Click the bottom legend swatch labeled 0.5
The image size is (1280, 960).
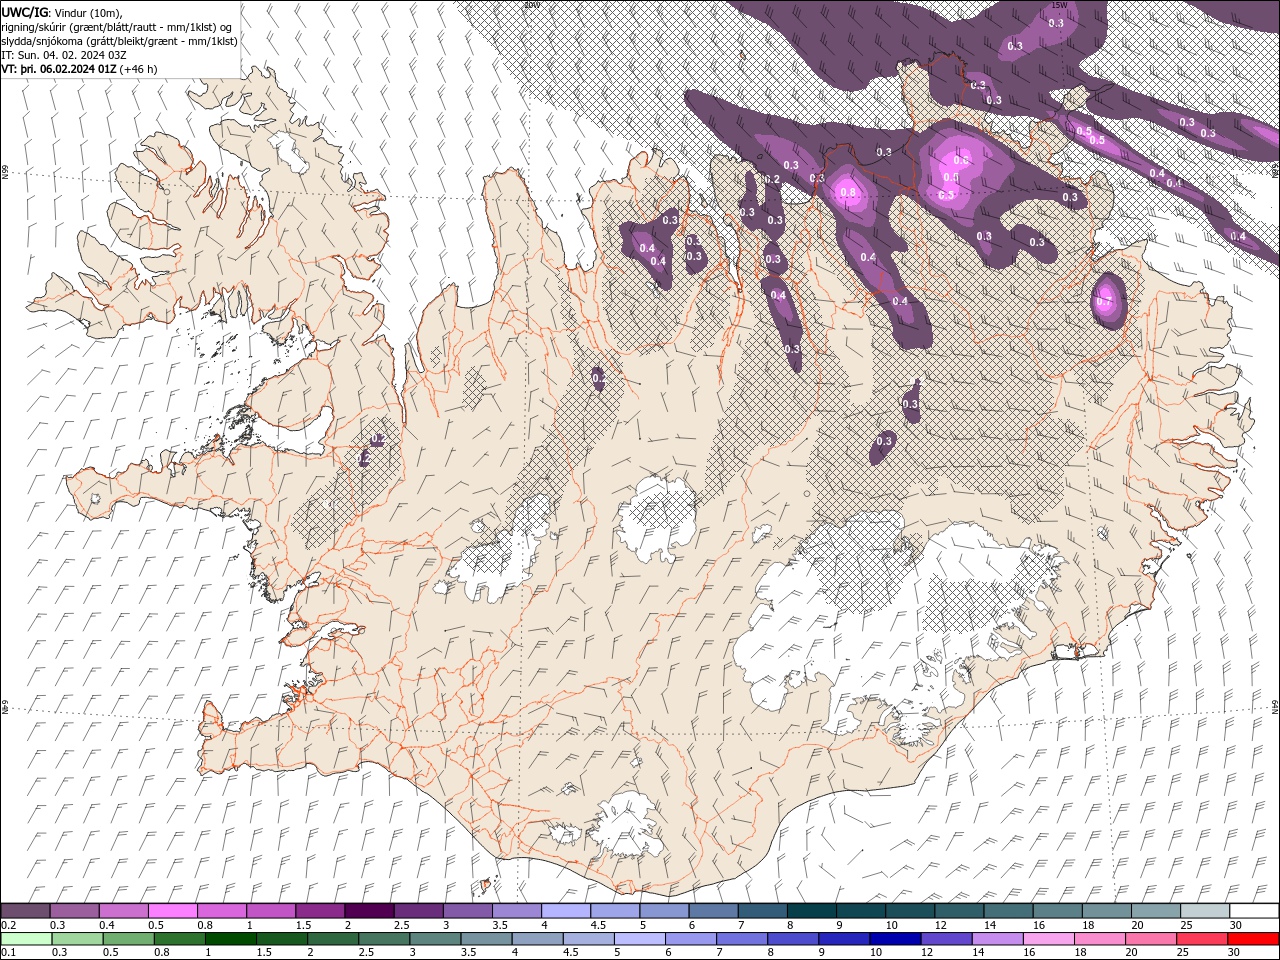[129, 939]
